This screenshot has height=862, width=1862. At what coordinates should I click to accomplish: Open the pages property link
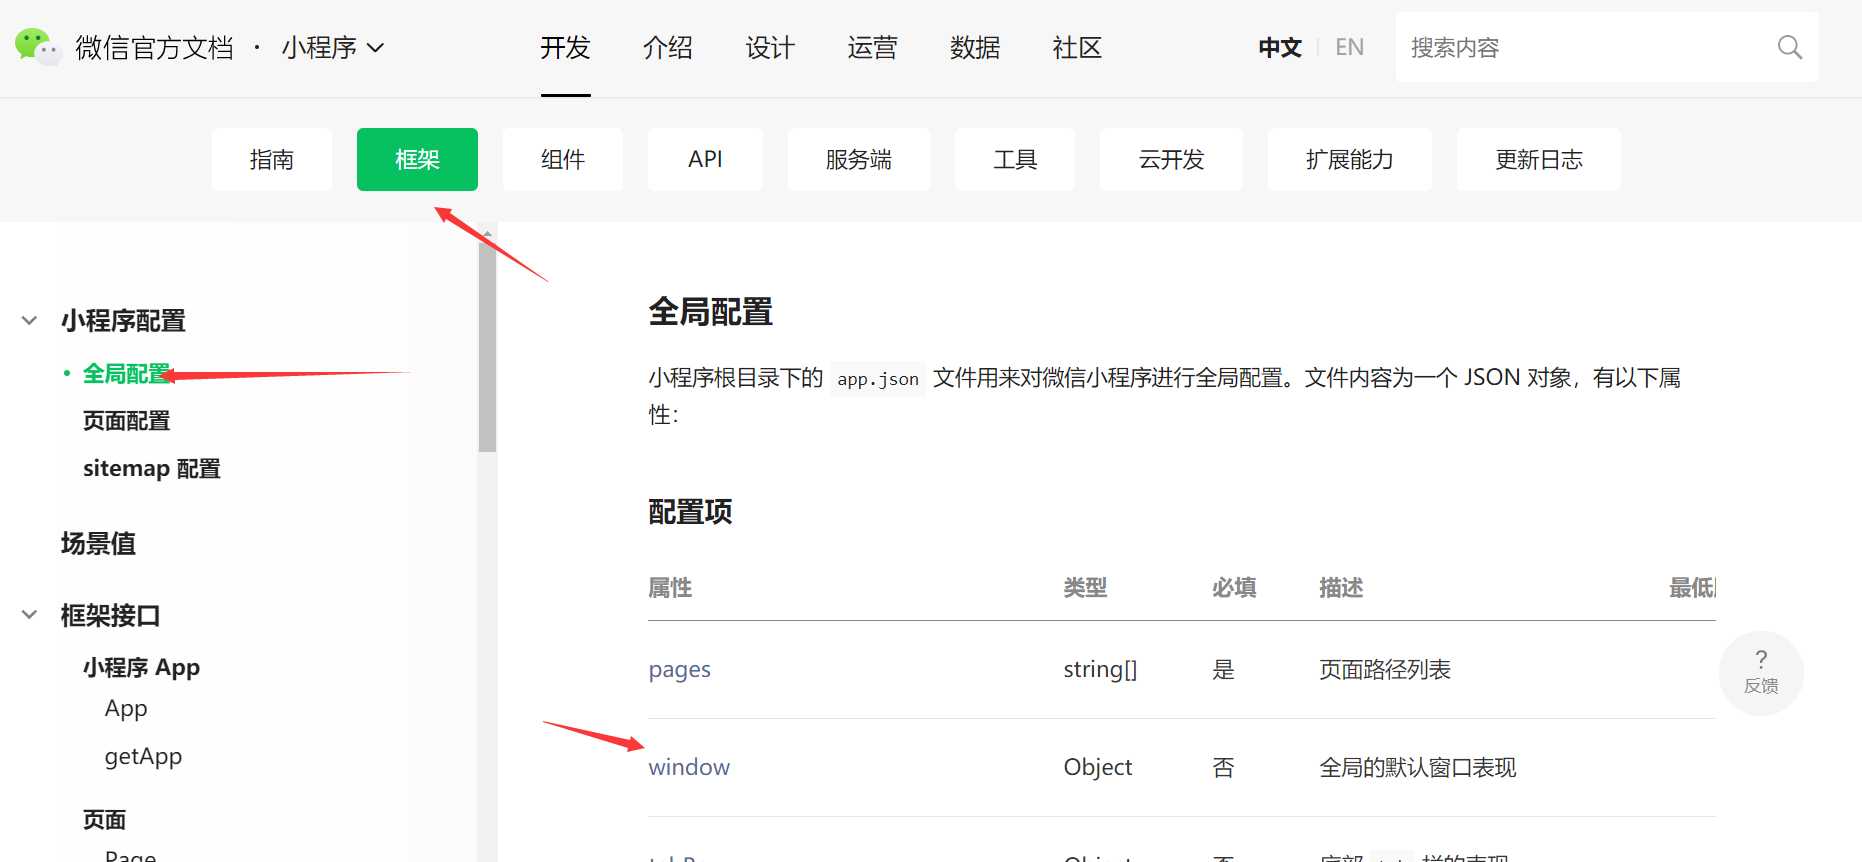tap(679, 669)
